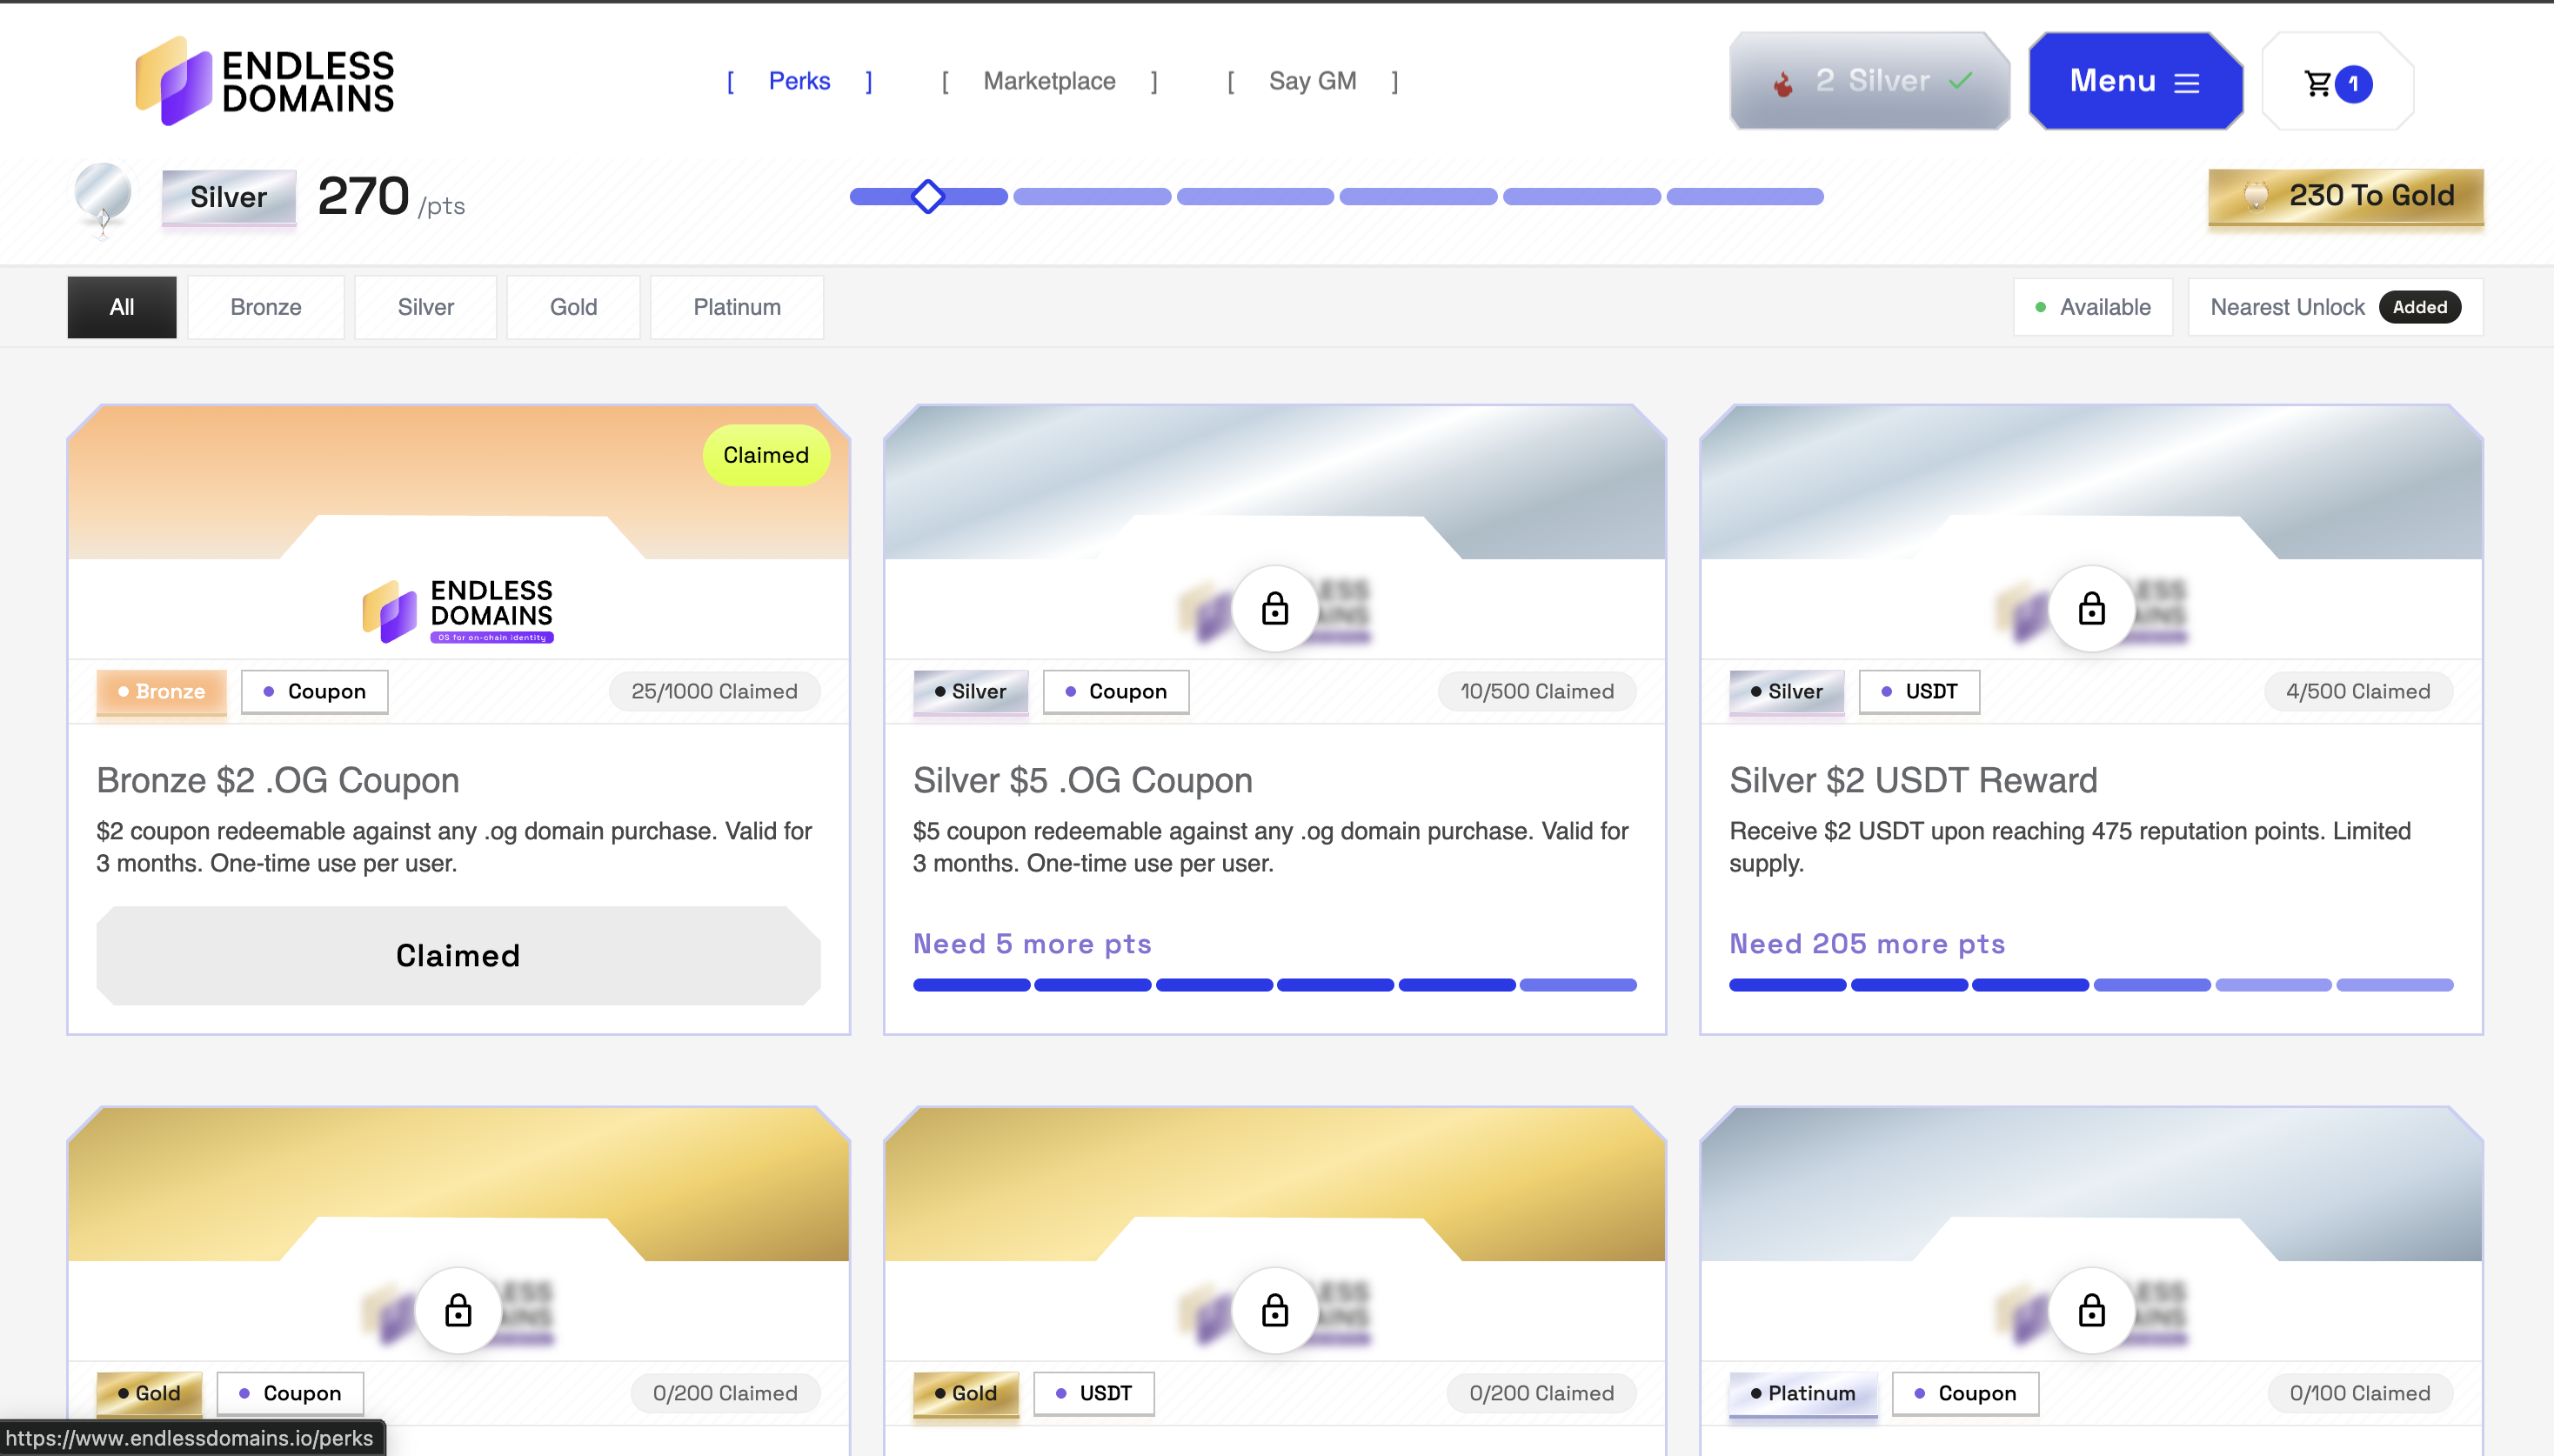Click lock icon on Gold USDT card
This screenshot has width=2554, height=1456.
tap(1274, 1310)
